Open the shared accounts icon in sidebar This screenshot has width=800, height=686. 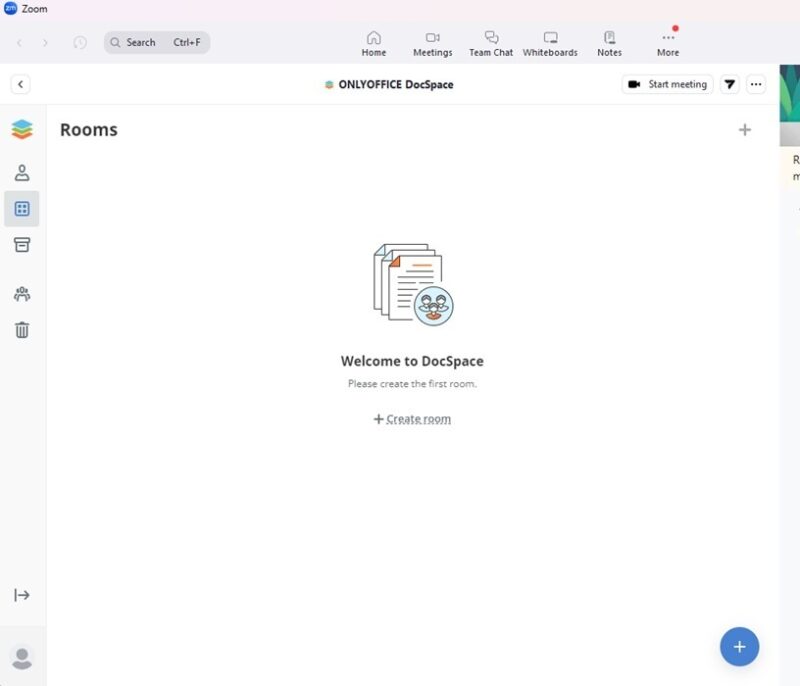click(22, 293)
